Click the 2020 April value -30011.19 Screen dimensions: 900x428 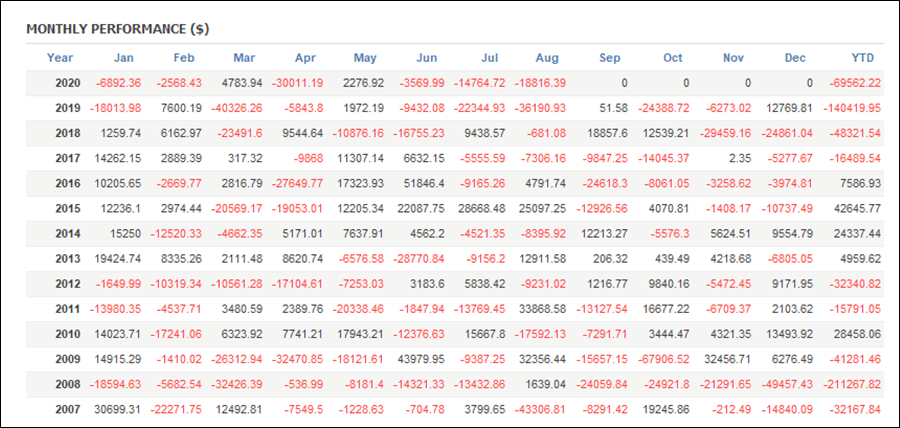click(297, 83)
